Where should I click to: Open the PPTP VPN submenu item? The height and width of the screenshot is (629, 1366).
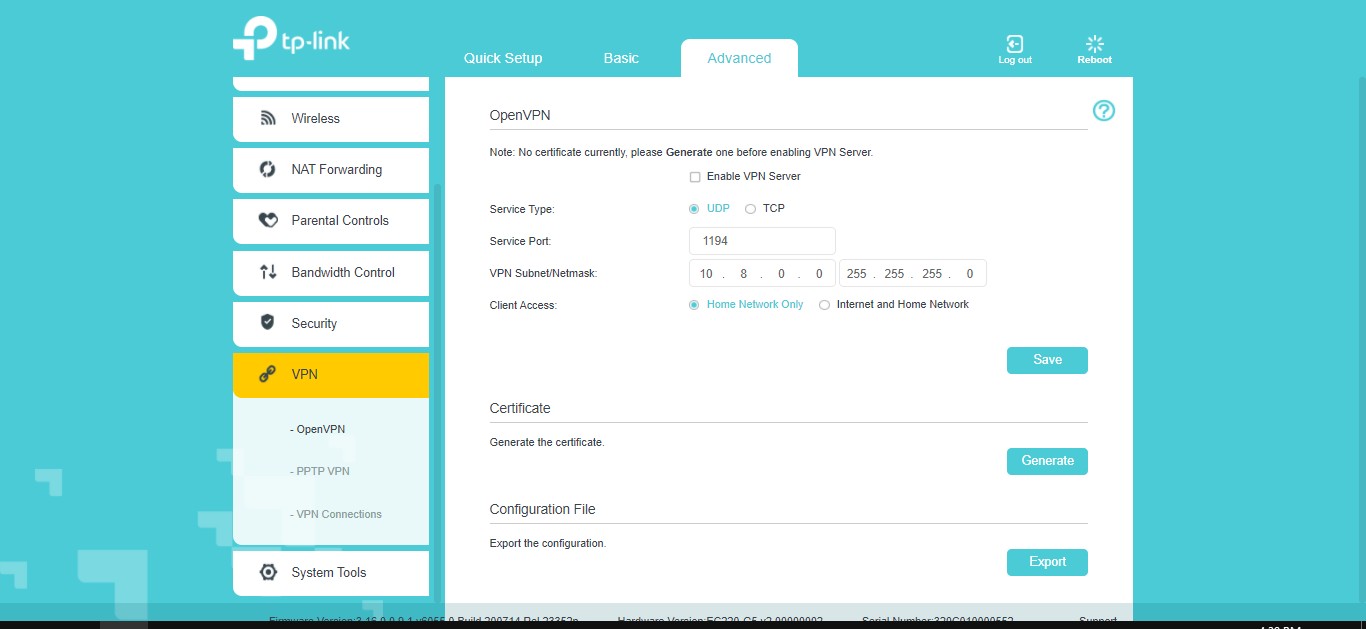coord(322,471)
